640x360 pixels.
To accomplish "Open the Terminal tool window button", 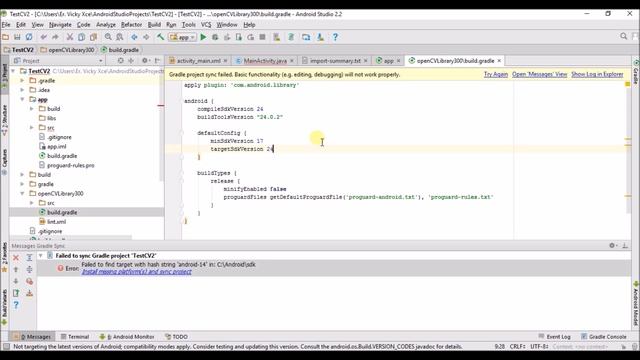I will point(75,337).
